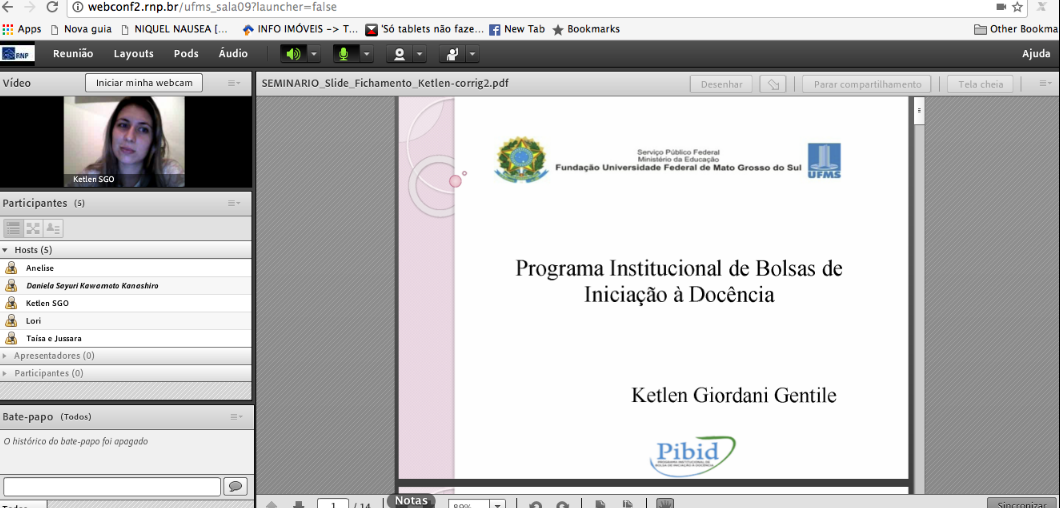The height and width of the screenshot is (508, 1060).
Task: Click the Ajuda help link
Action: click(x=1035, y=54)
